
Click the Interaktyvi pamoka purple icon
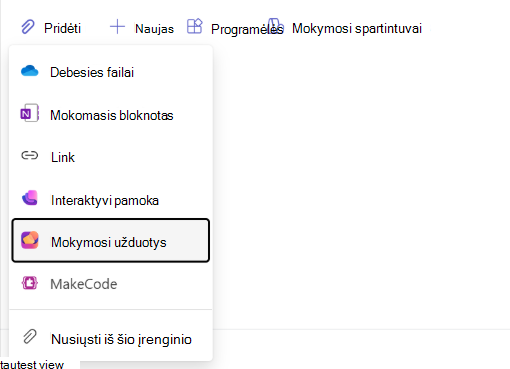point(30,198)
